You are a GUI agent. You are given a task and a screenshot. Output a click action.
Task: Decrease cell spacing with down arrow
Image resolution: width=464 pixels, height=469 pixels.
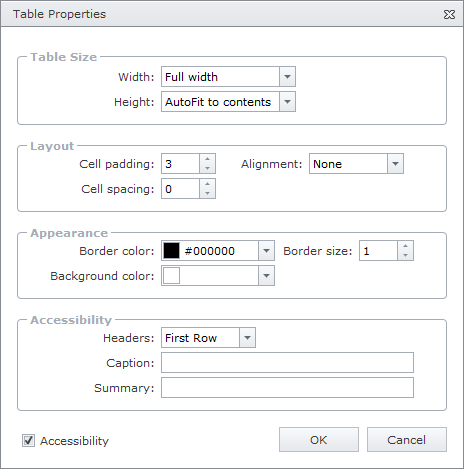coord(207,193)
